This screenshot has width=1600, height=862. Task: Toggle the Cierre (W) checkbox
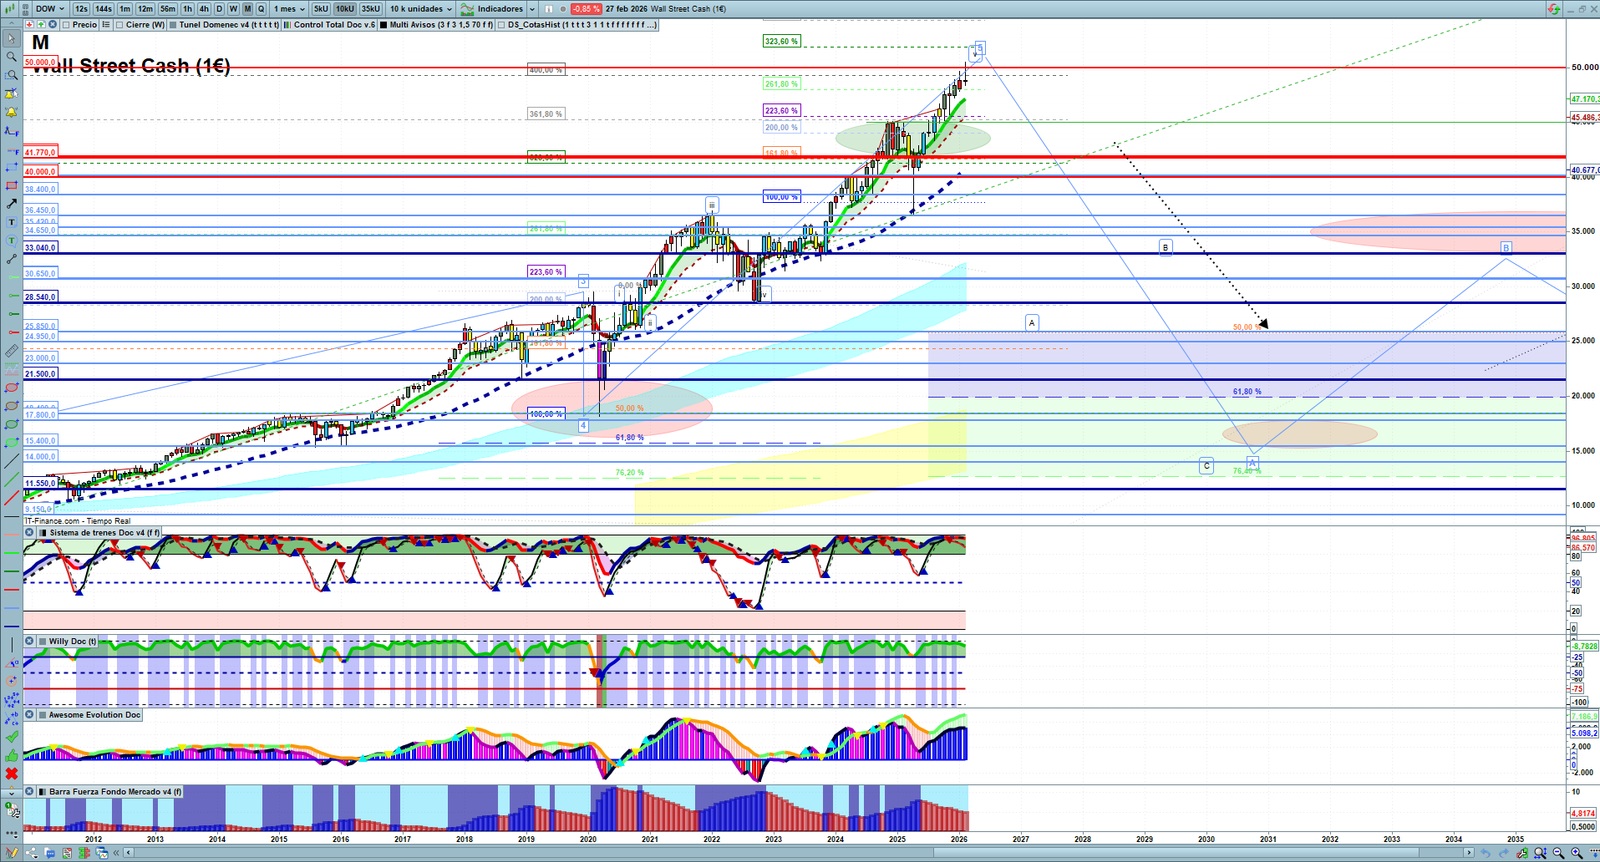(x=120, y=25)
